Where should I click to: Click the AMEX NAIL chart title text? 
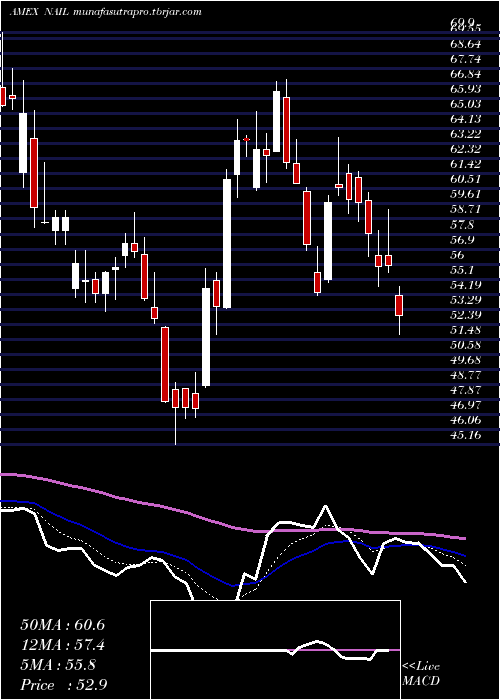point(39,12)
